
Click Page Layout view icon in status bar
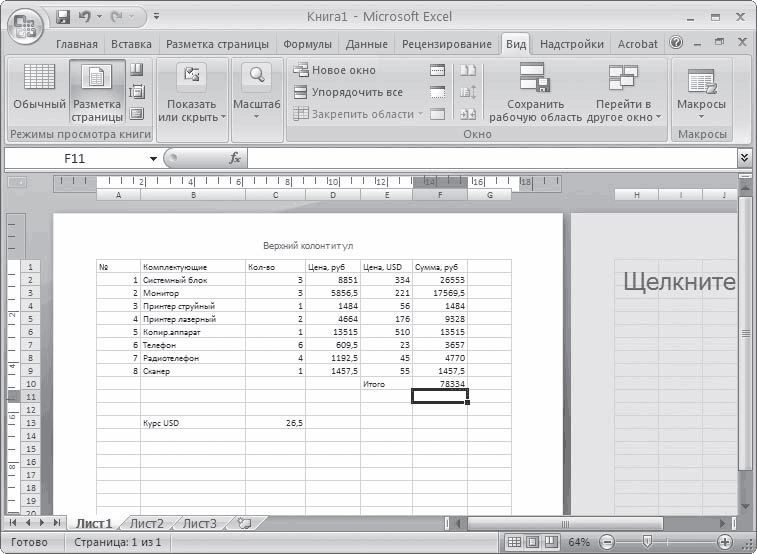click(x=533, y=542)
